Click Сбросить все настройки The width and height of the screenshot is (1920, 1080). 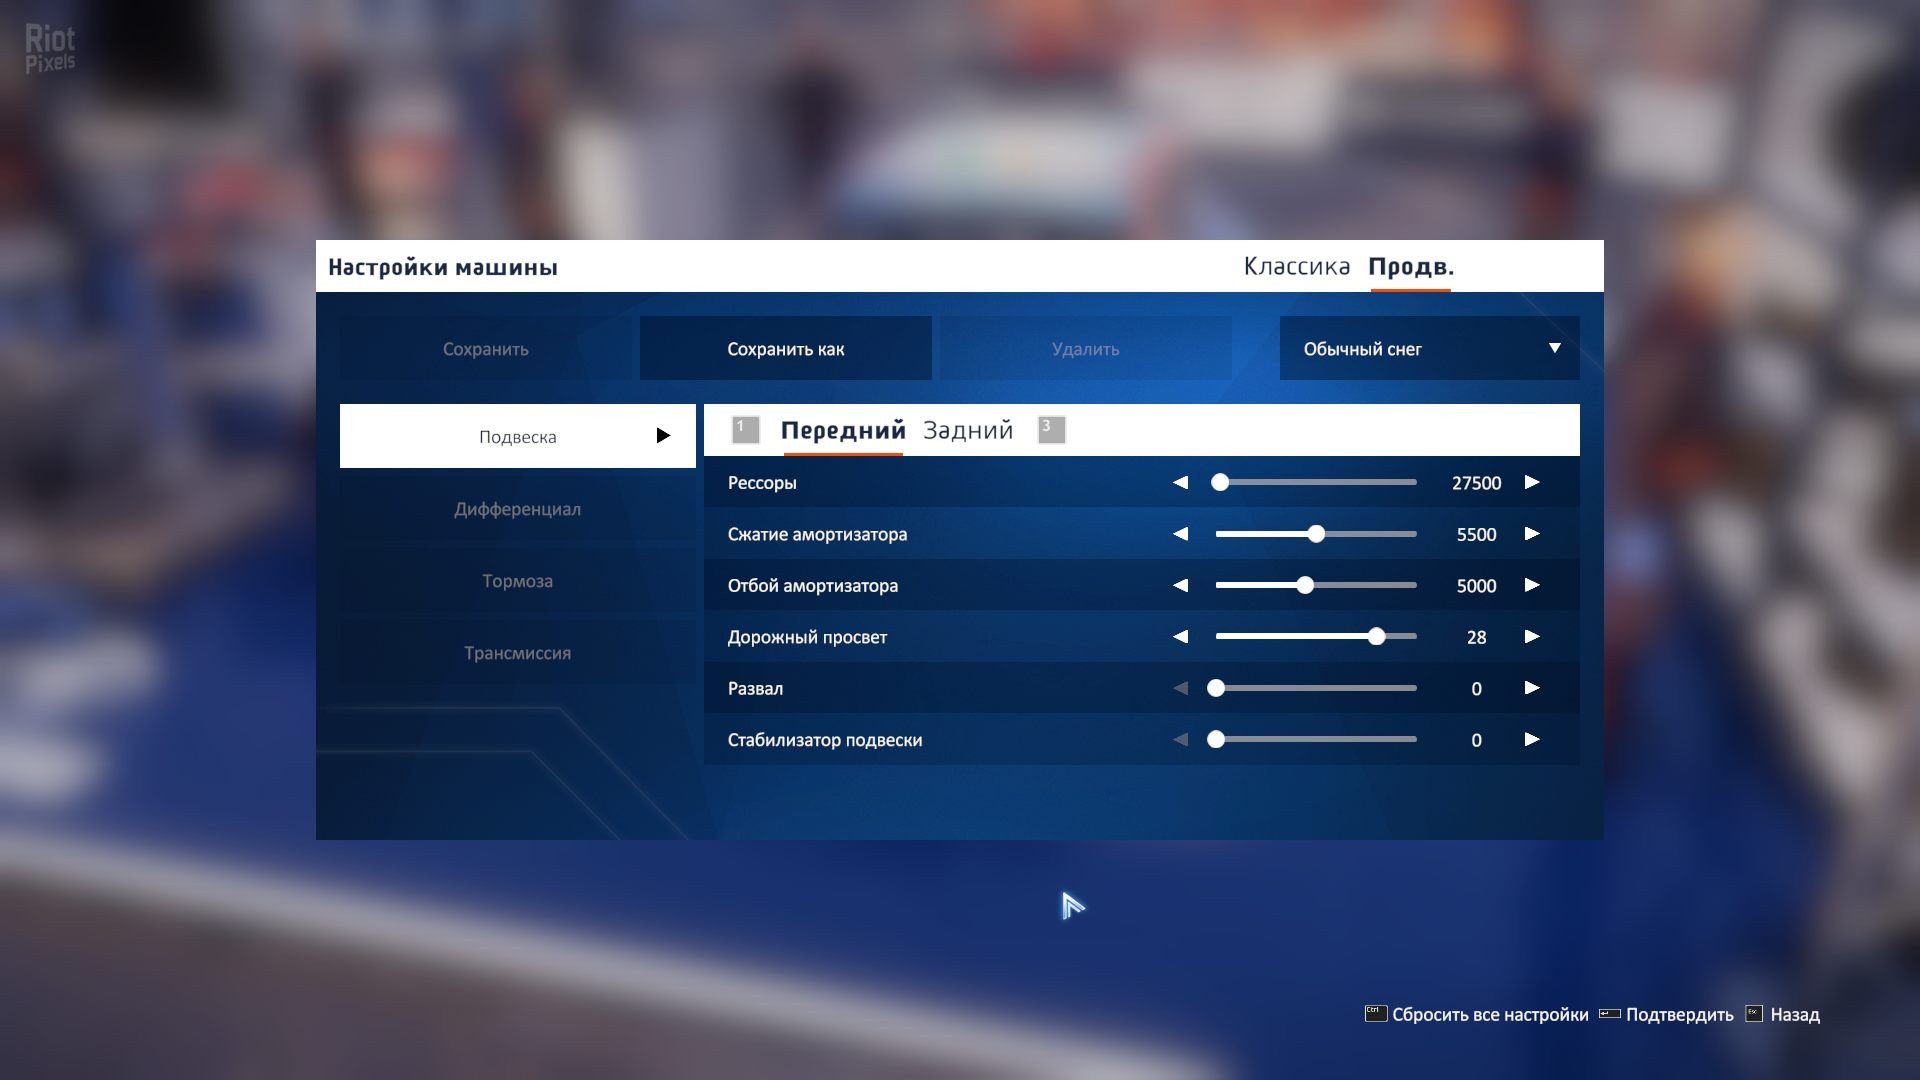(x=1489, y=1015)
